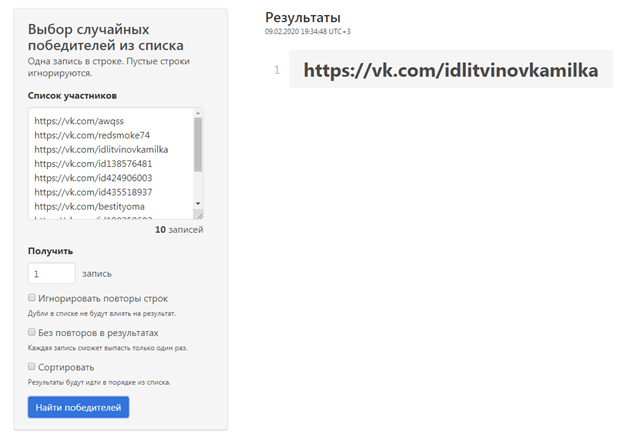Enable Игнорировать повторы строк checkbox
The image size is (628, 440).
(32, 297)
